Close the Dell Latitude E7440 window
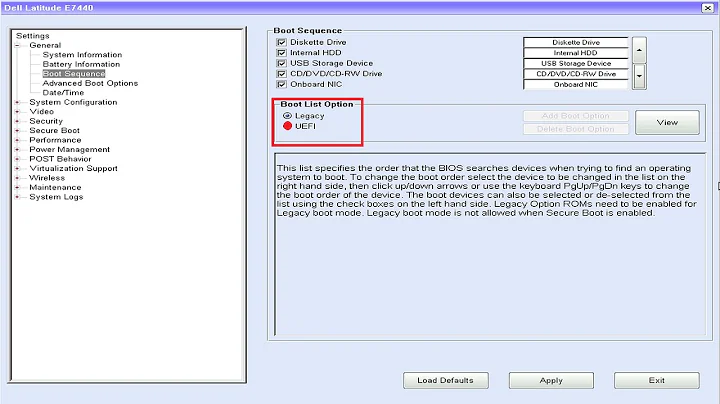The height and width of the screenshot is (404, 720). click(707, 8)
